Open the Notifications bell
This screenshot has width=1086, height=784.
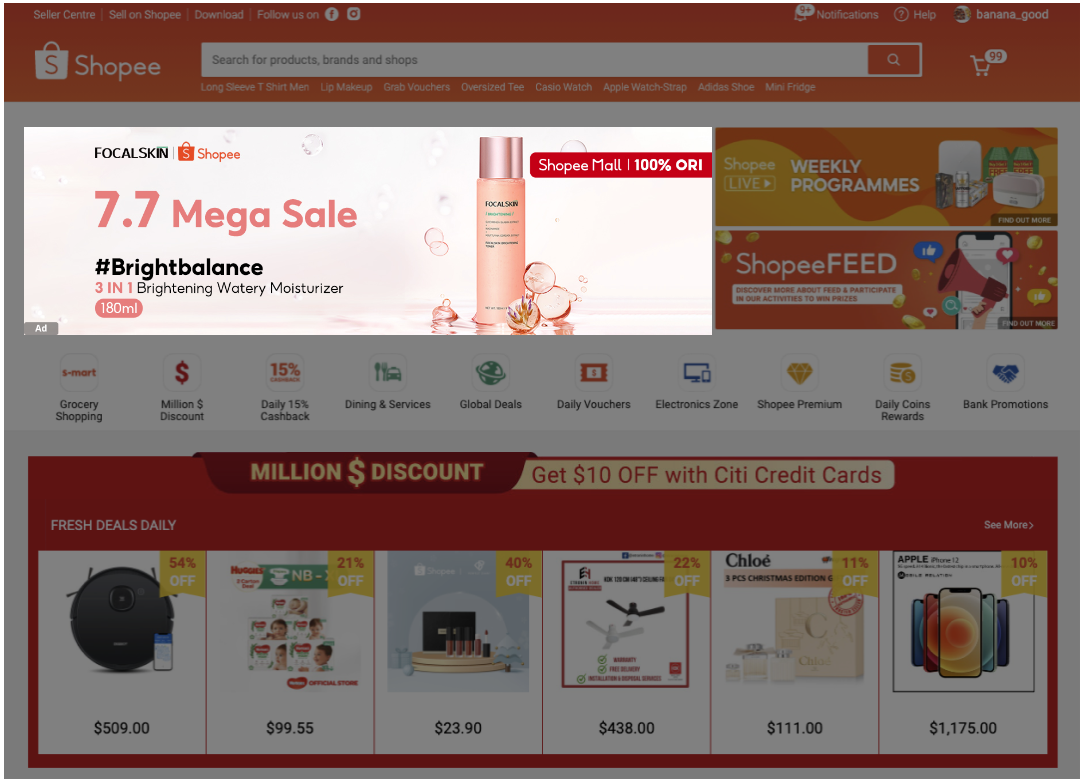click(x=802, y=14)
